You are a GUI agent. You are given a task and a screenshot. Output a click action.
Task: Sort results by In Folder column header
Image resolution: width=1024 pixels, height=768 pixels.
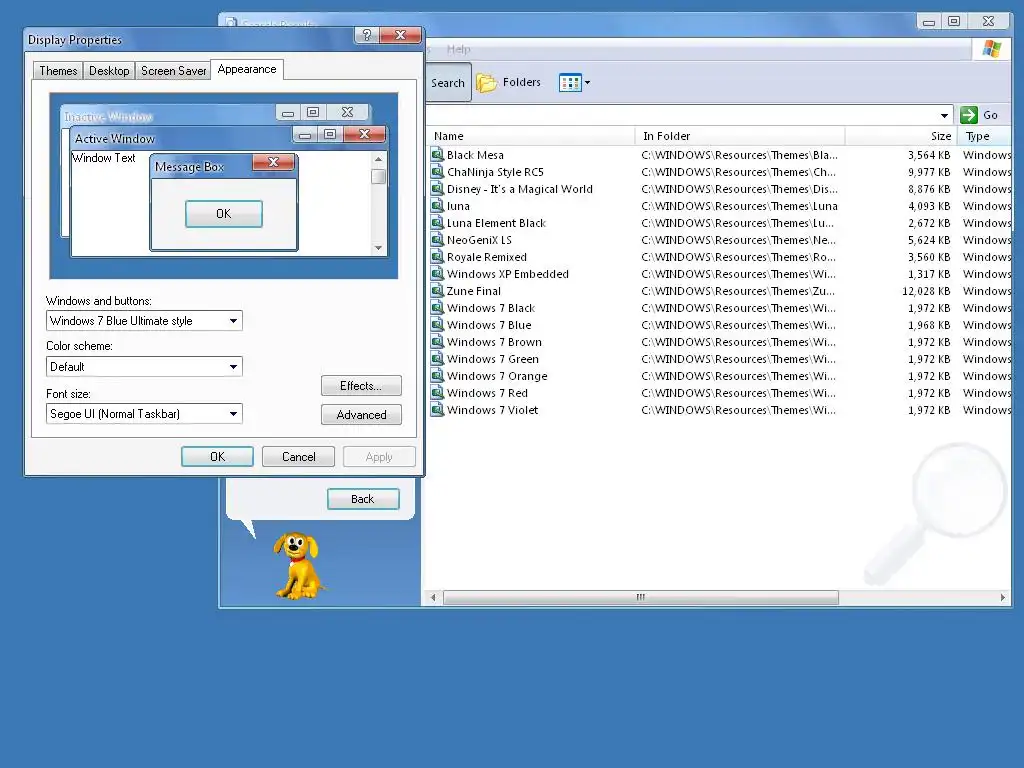[740, 136]
